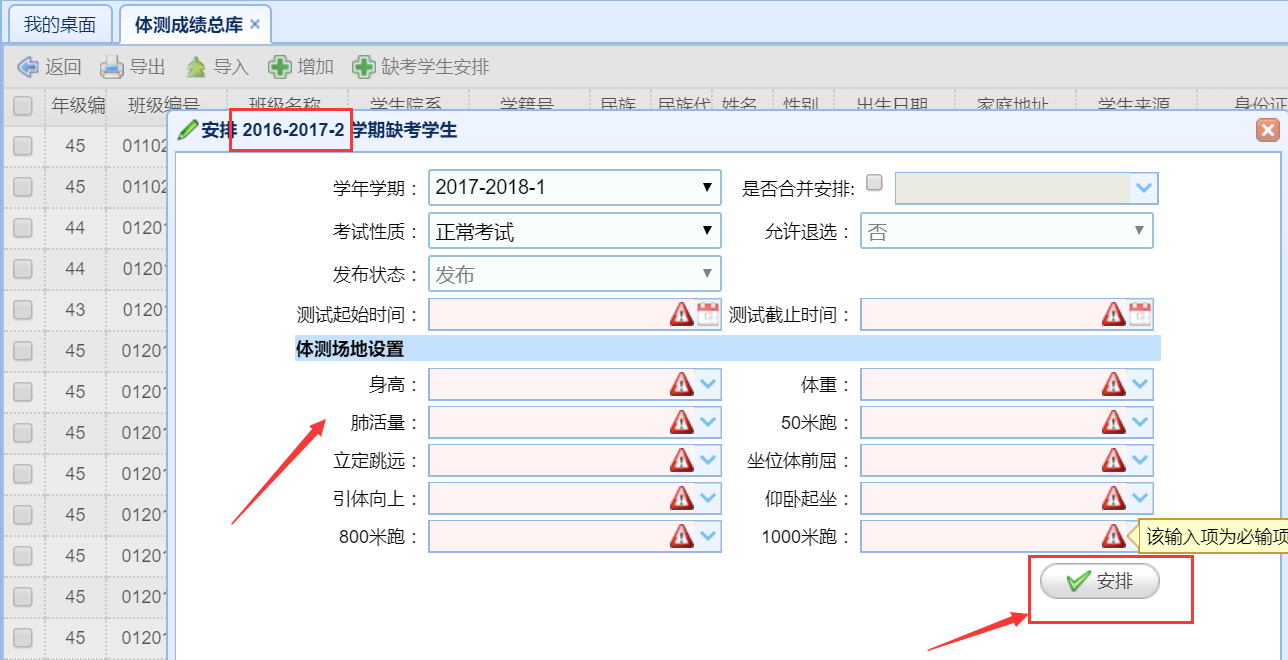Viewport: 1288px width, 660px height.
Task: Toggle the 是否合并安排 checkbox
Action: [874, 183]
